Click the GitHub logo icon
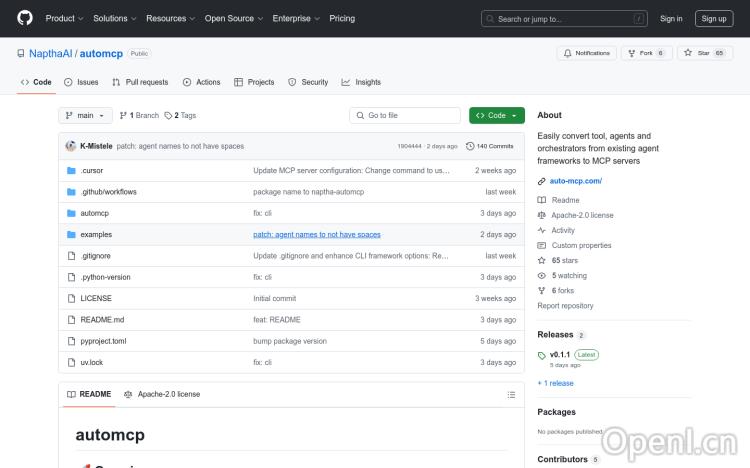750x468 pixels. pyautogui.click(x=25, y=18)
